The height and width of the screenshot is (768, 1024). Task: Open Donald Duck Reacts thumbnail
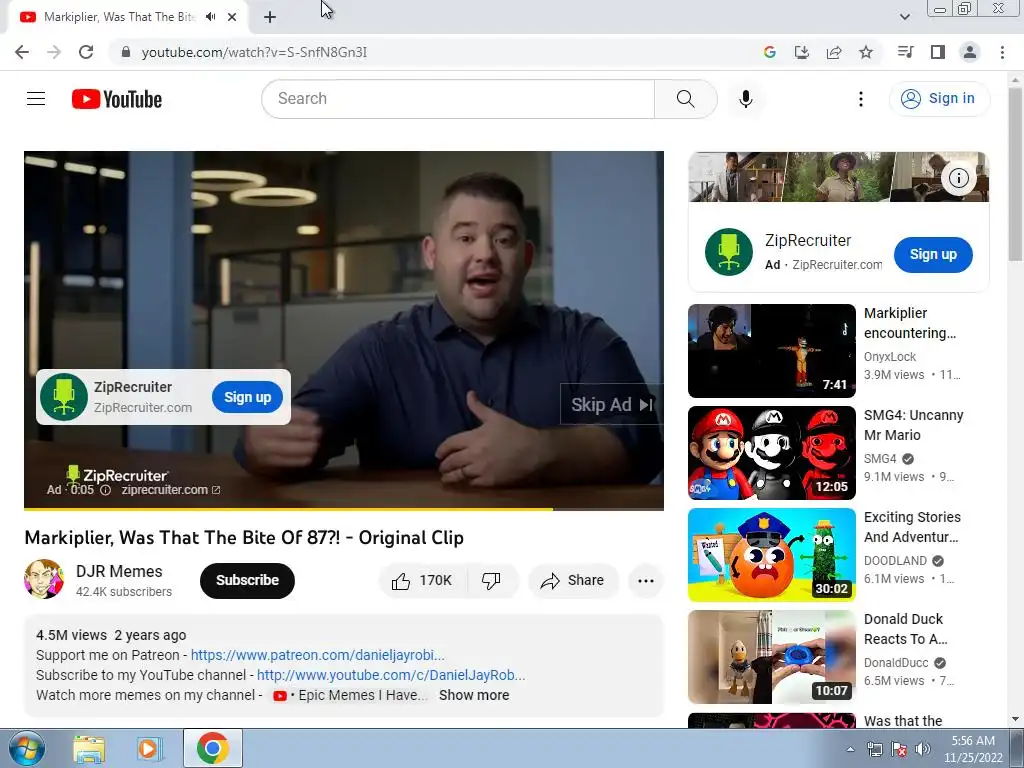coord(771,656)
